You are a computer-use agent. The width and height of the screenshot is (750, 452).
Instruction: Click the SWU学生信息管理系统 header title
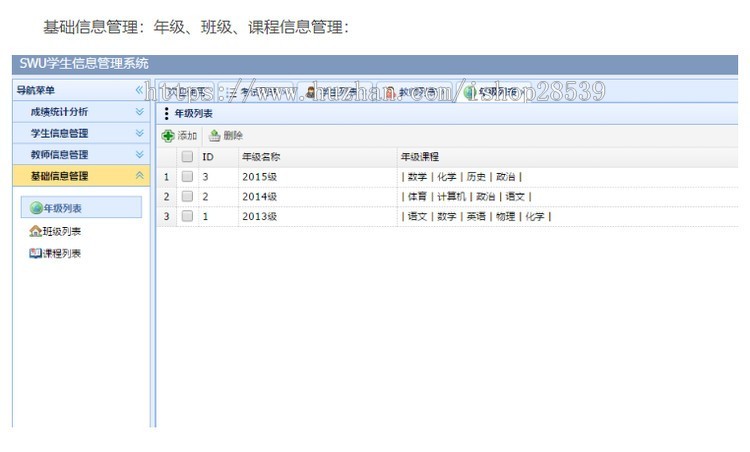coord(84,64)
